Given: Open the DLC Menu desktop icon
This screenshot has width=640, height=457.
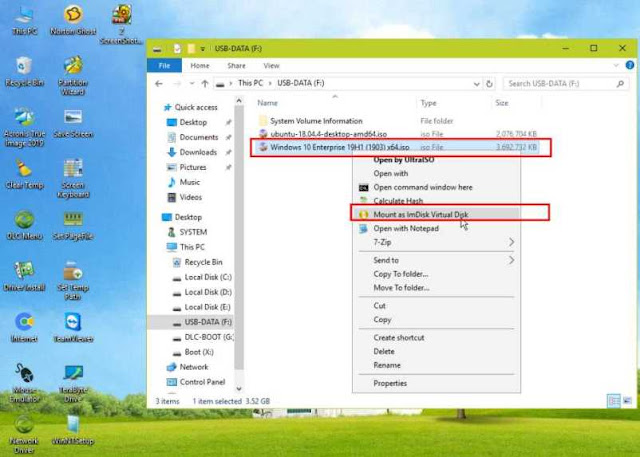Looking at the screenshot, I should pos(24,226).
